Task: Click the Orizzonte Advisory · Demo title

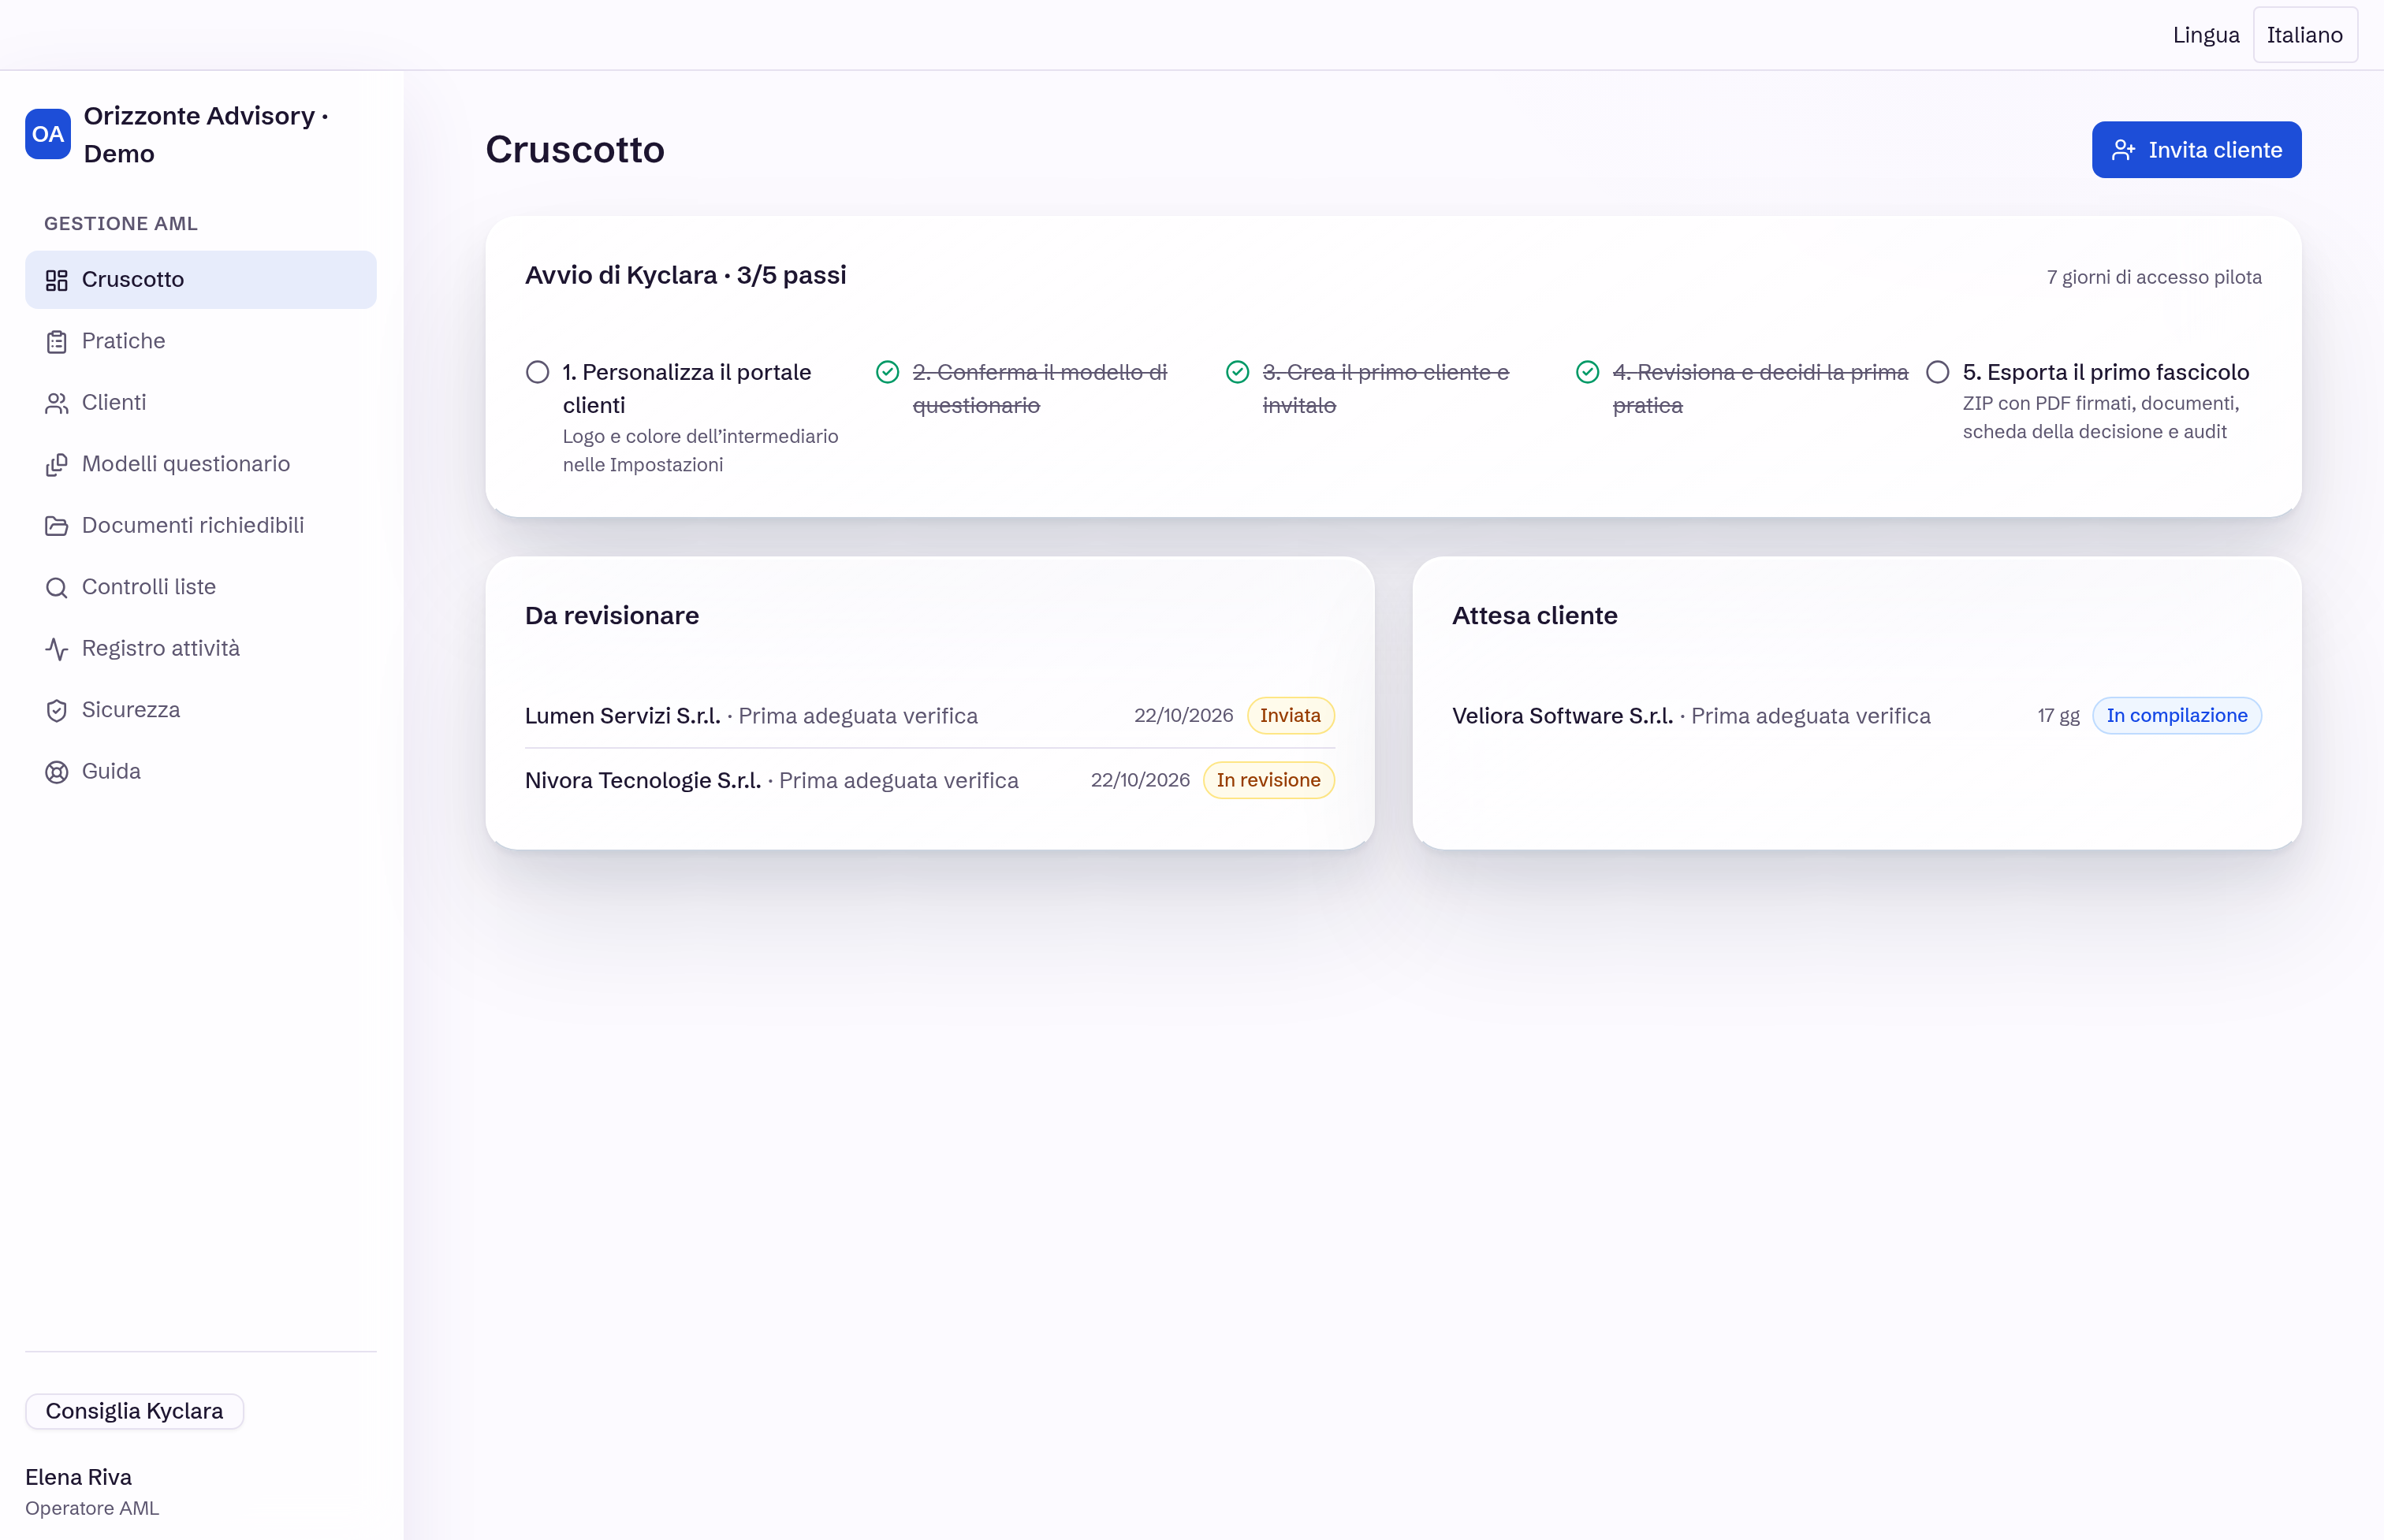Action: click(206, 135)
